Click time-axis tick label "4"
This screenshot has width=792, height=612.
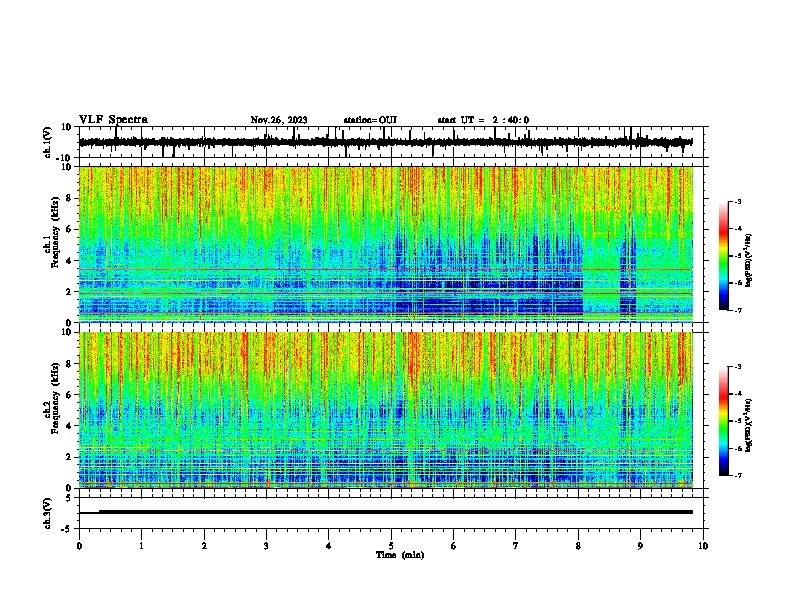coord(329,546)
